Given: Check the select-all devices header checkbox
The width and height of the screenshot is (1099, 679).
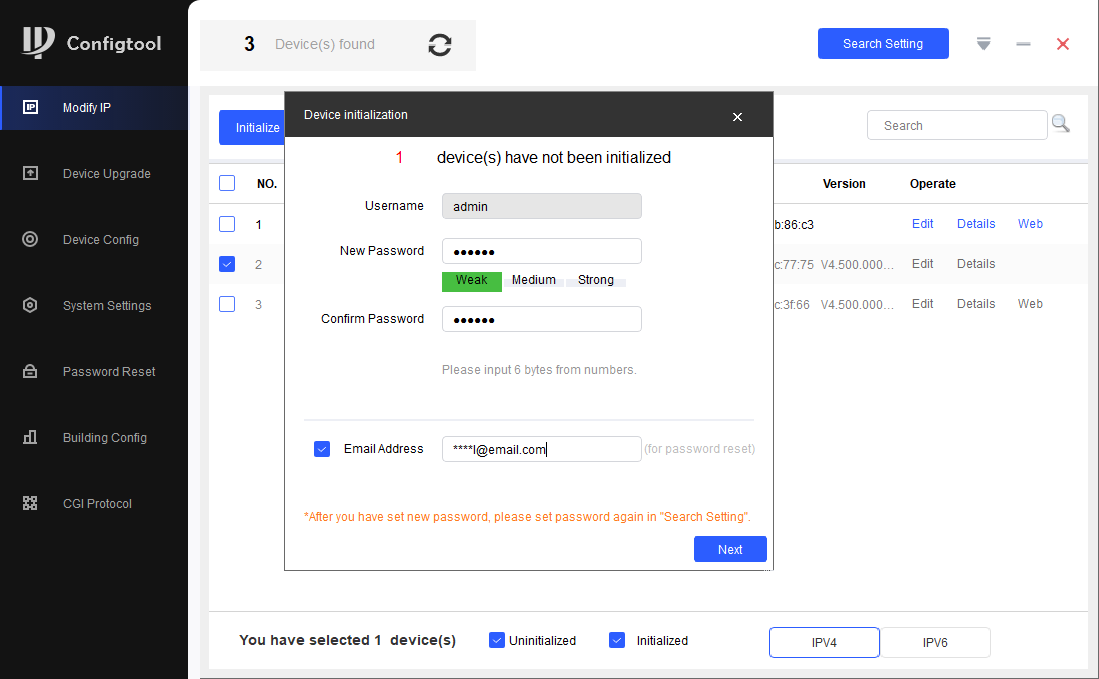Looking at the screenshot, I should point(227,183).
